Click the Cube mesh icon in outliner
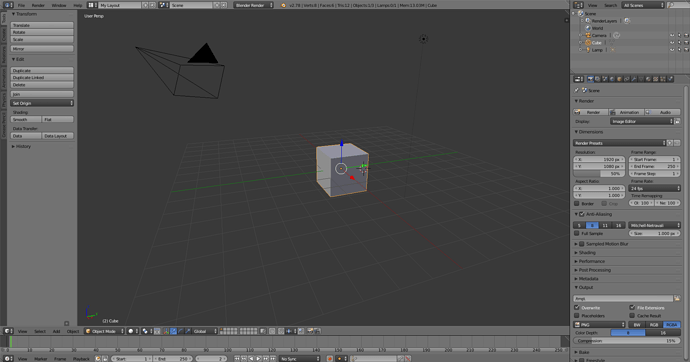690x362 pixels. pyautogui.click(x=588, y=43)
